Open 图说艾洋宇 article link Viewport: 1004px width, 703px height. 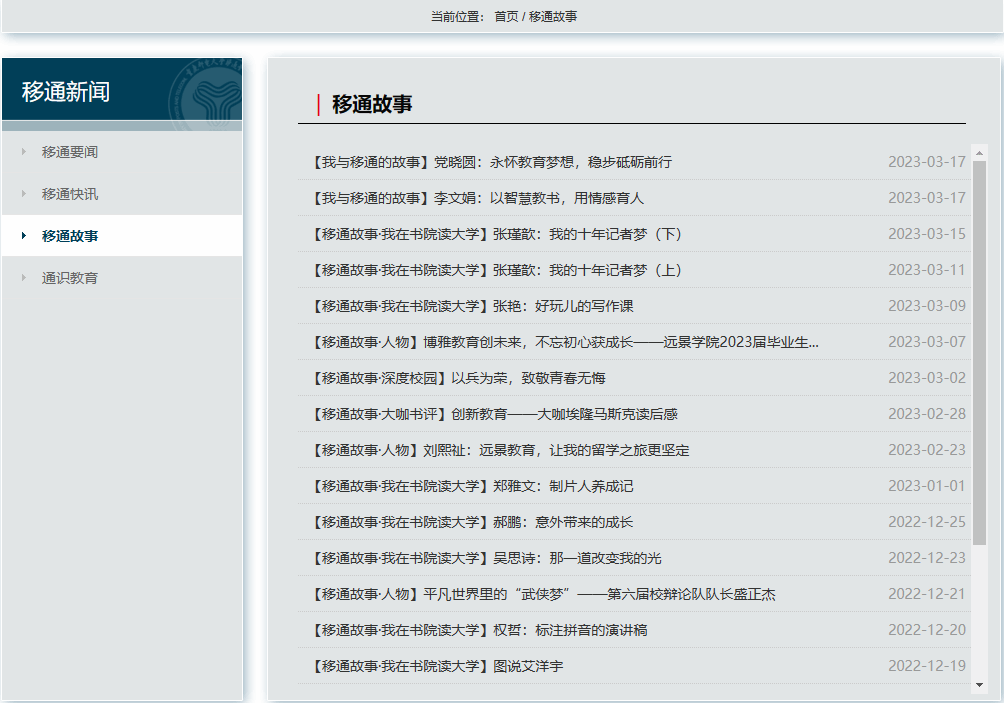pyautogui.click(x=437, y=666)
